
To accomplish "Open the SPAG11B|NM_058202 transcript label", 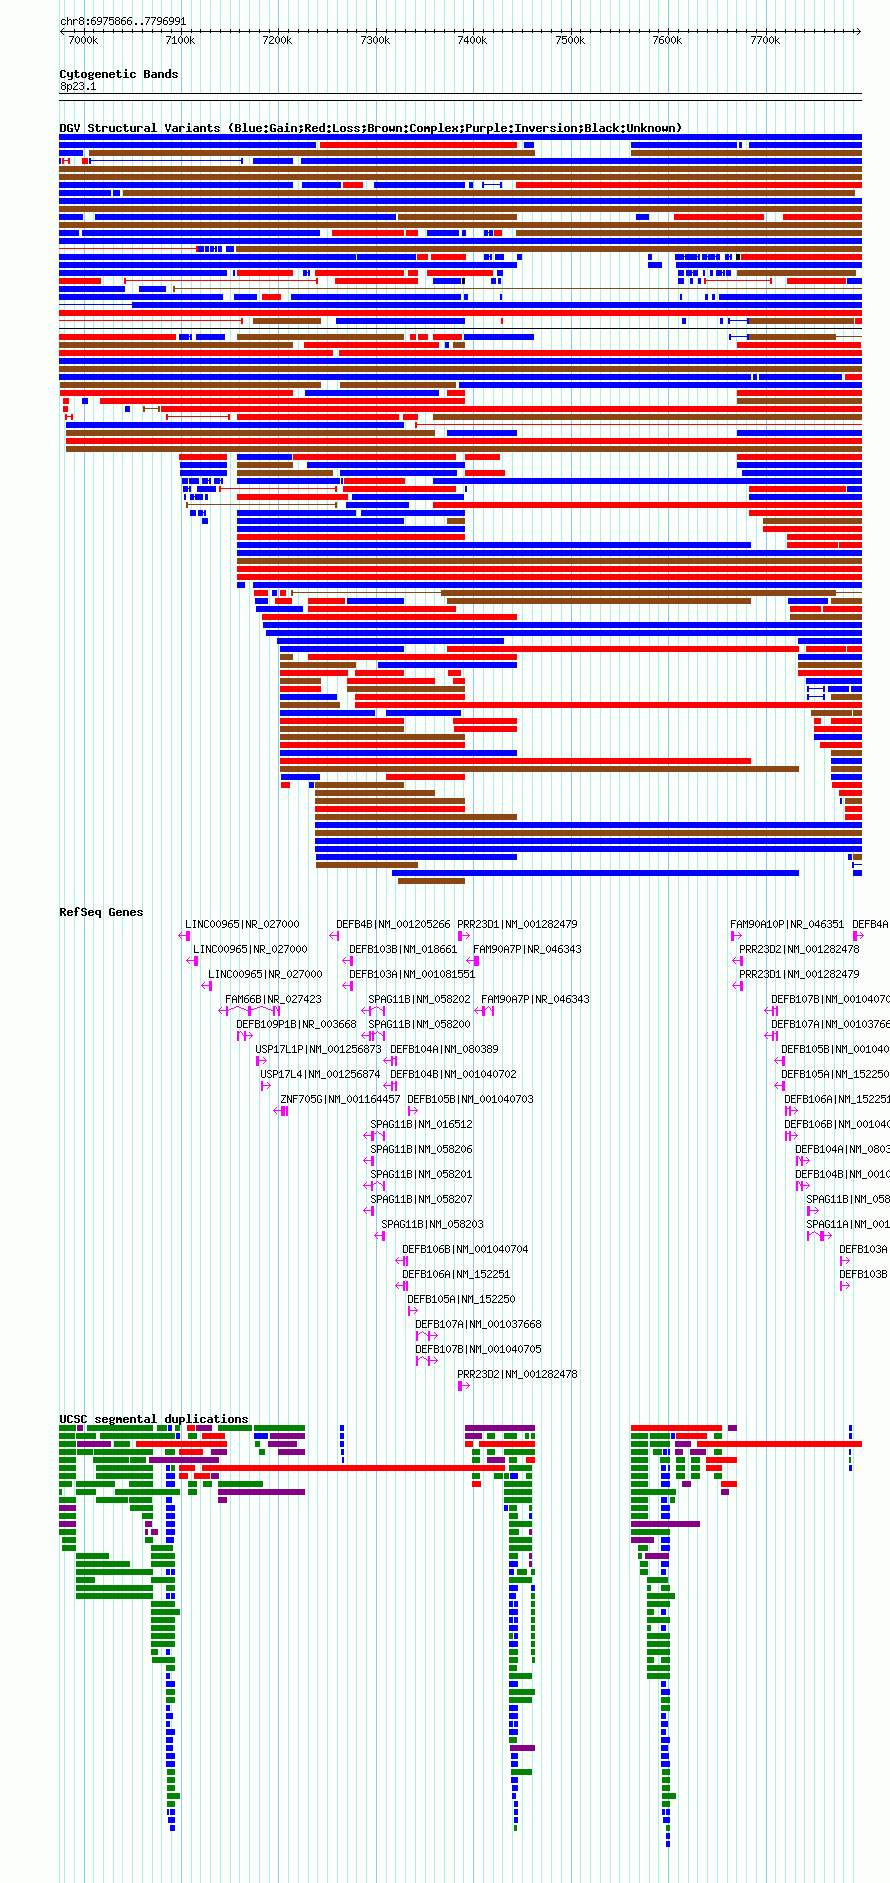I will 419,999.
